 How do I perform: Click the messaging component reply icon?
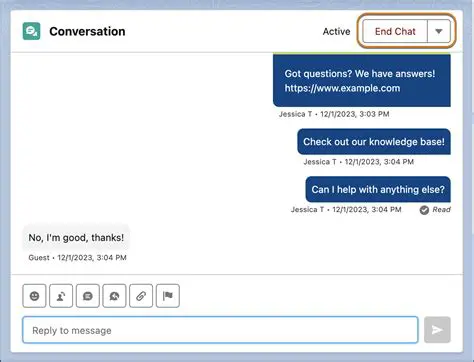tap(114, 296)
